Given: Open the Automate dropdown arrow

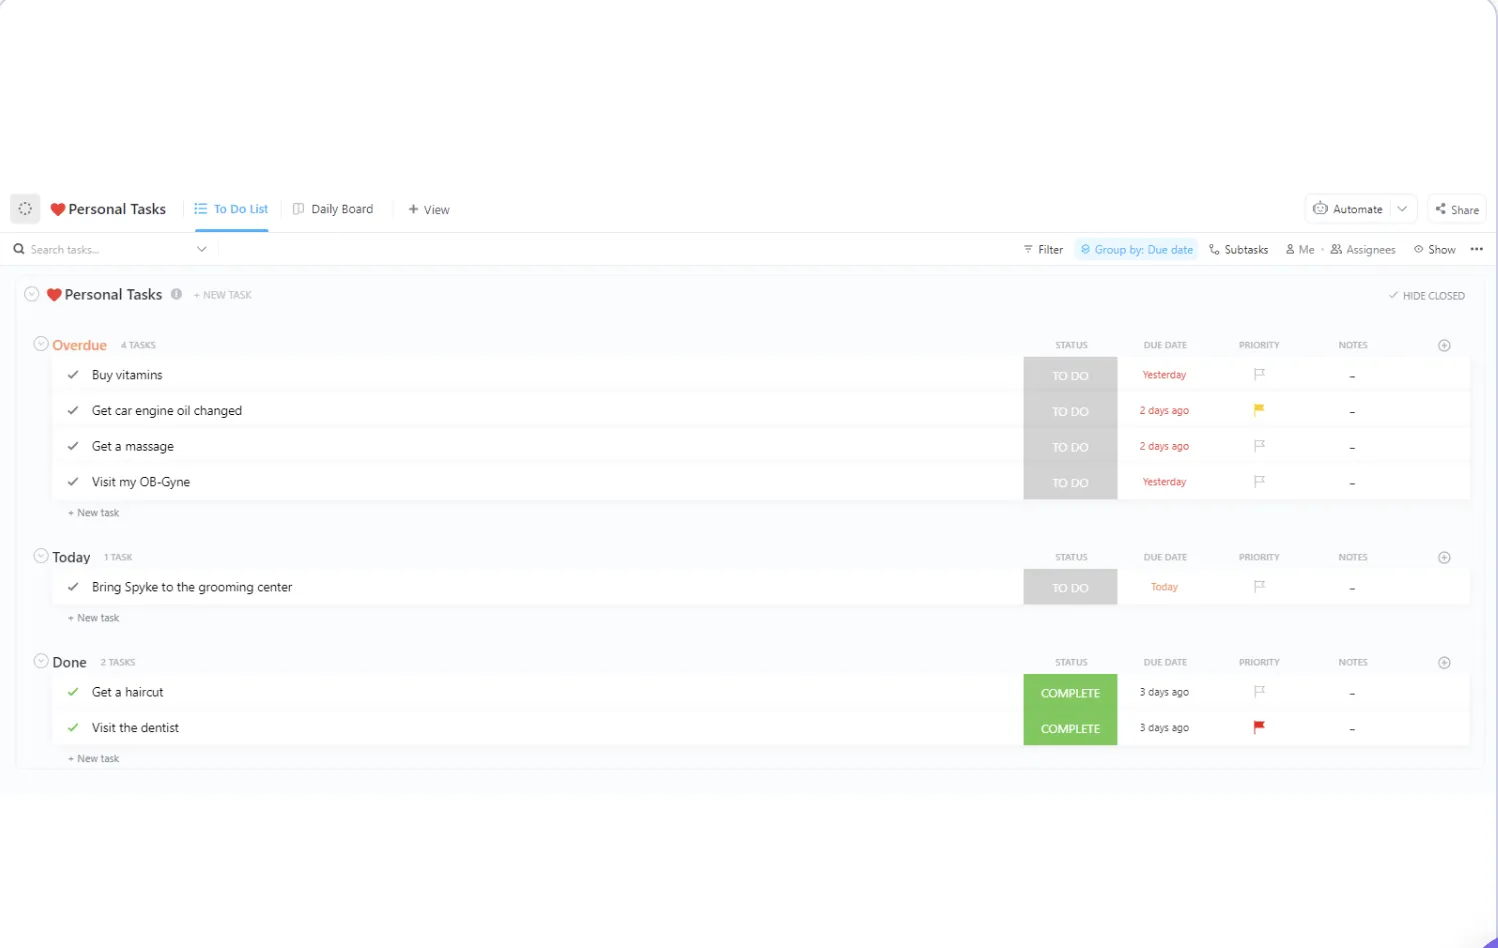Looking at the screenshot, I should pos(1403,209).
